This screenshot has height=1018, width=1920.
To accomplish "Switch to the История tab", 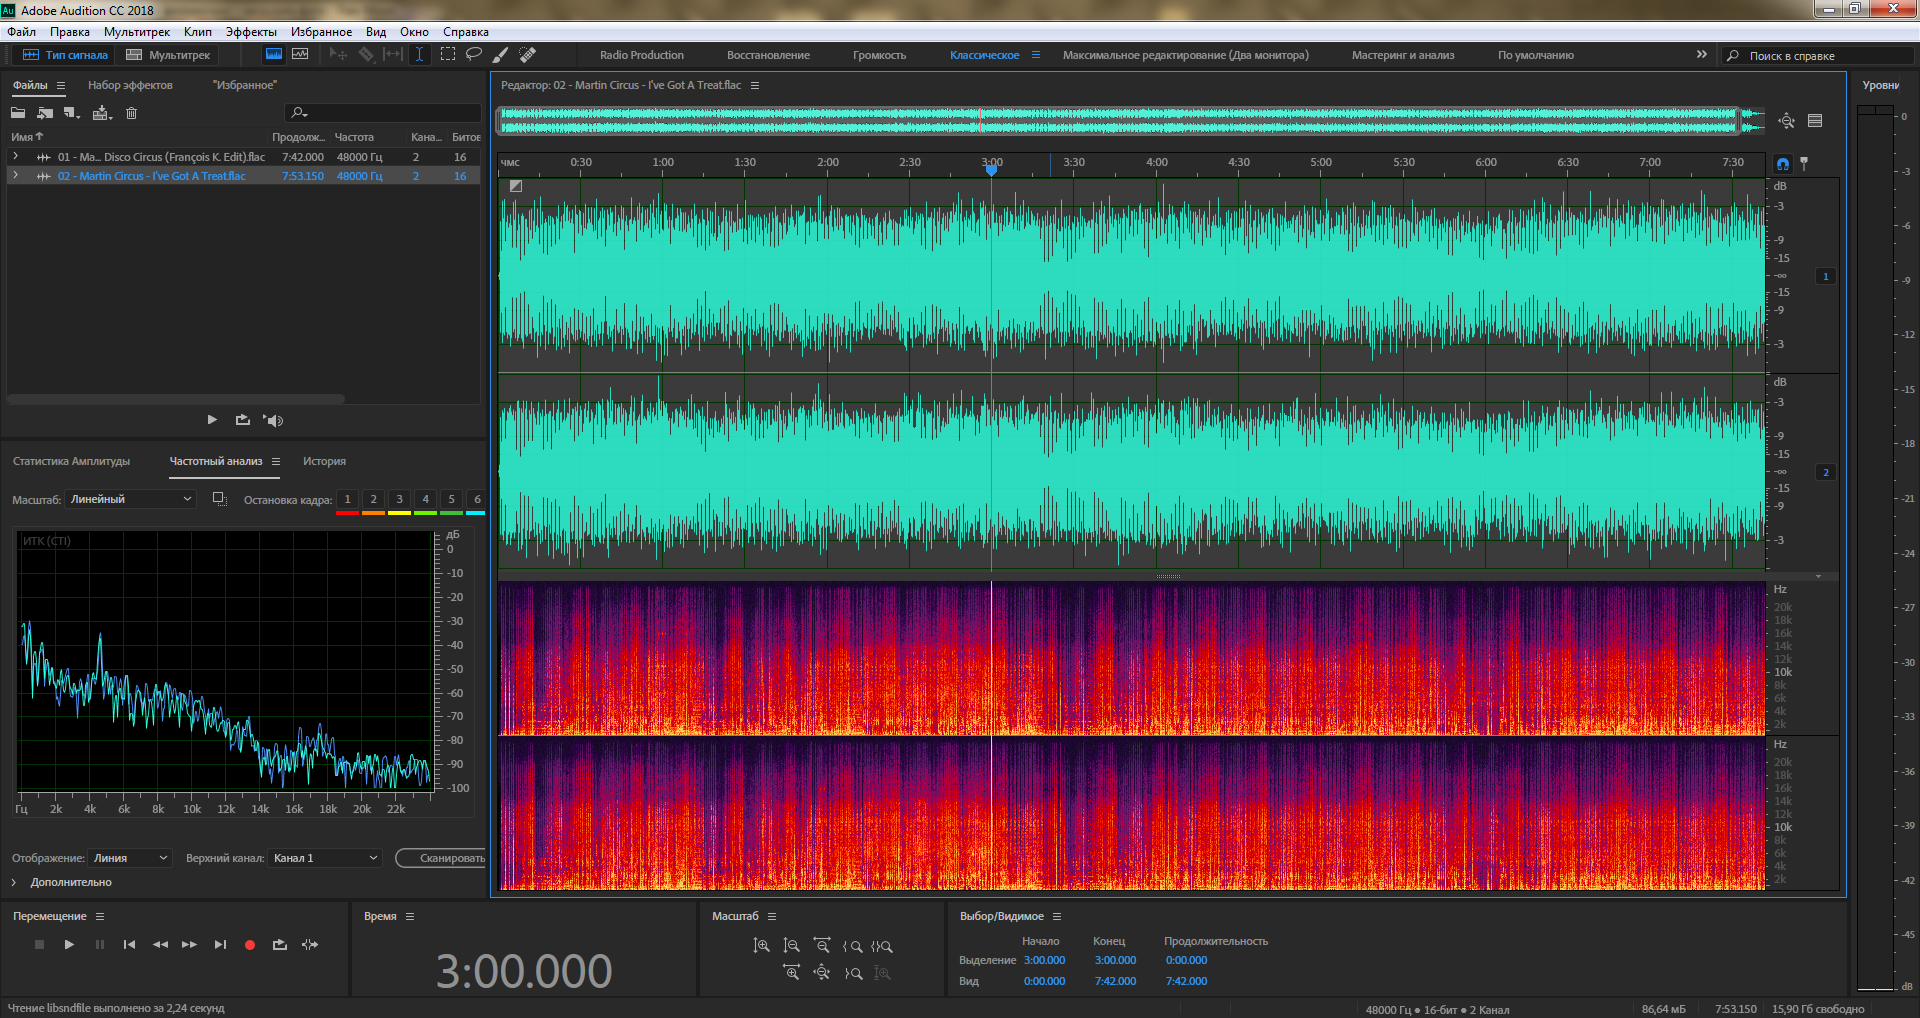I will pos(324,461).
